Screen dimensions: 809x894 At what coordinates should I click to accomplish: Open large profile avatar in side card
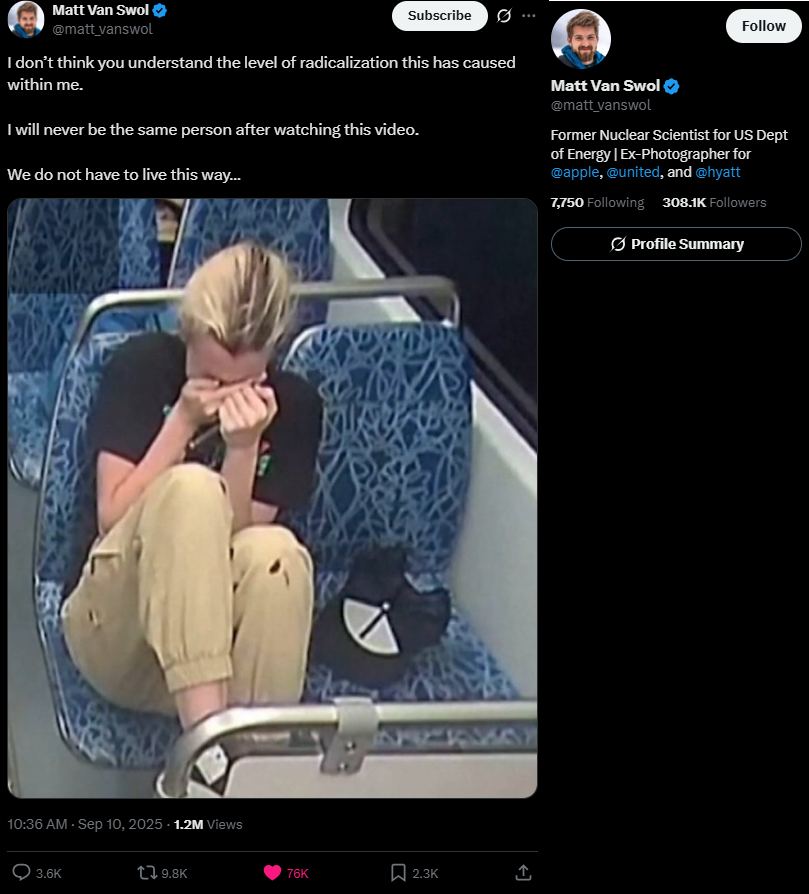pyautogui.click(x=580, y=39)
